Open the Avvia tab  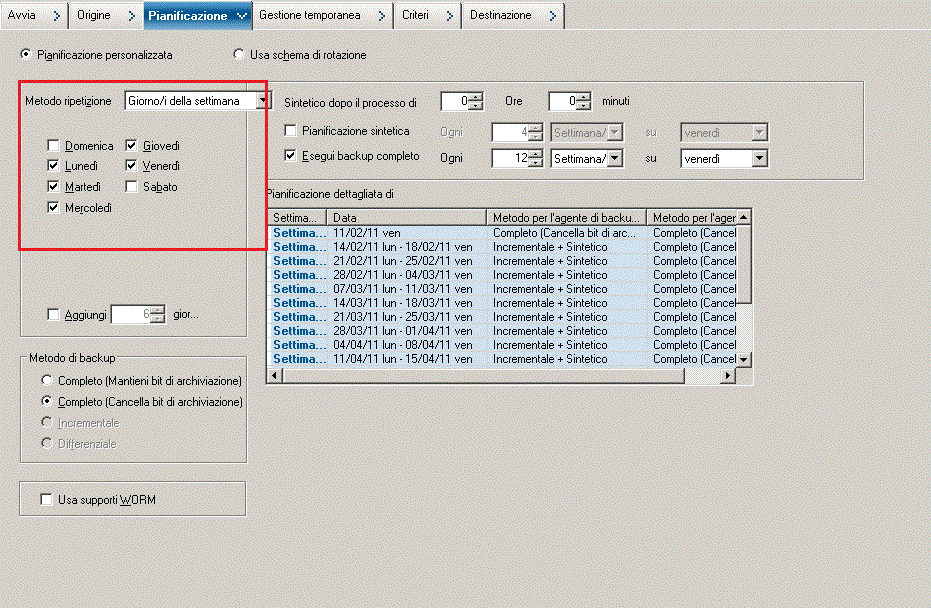click(x=22, y=15)
